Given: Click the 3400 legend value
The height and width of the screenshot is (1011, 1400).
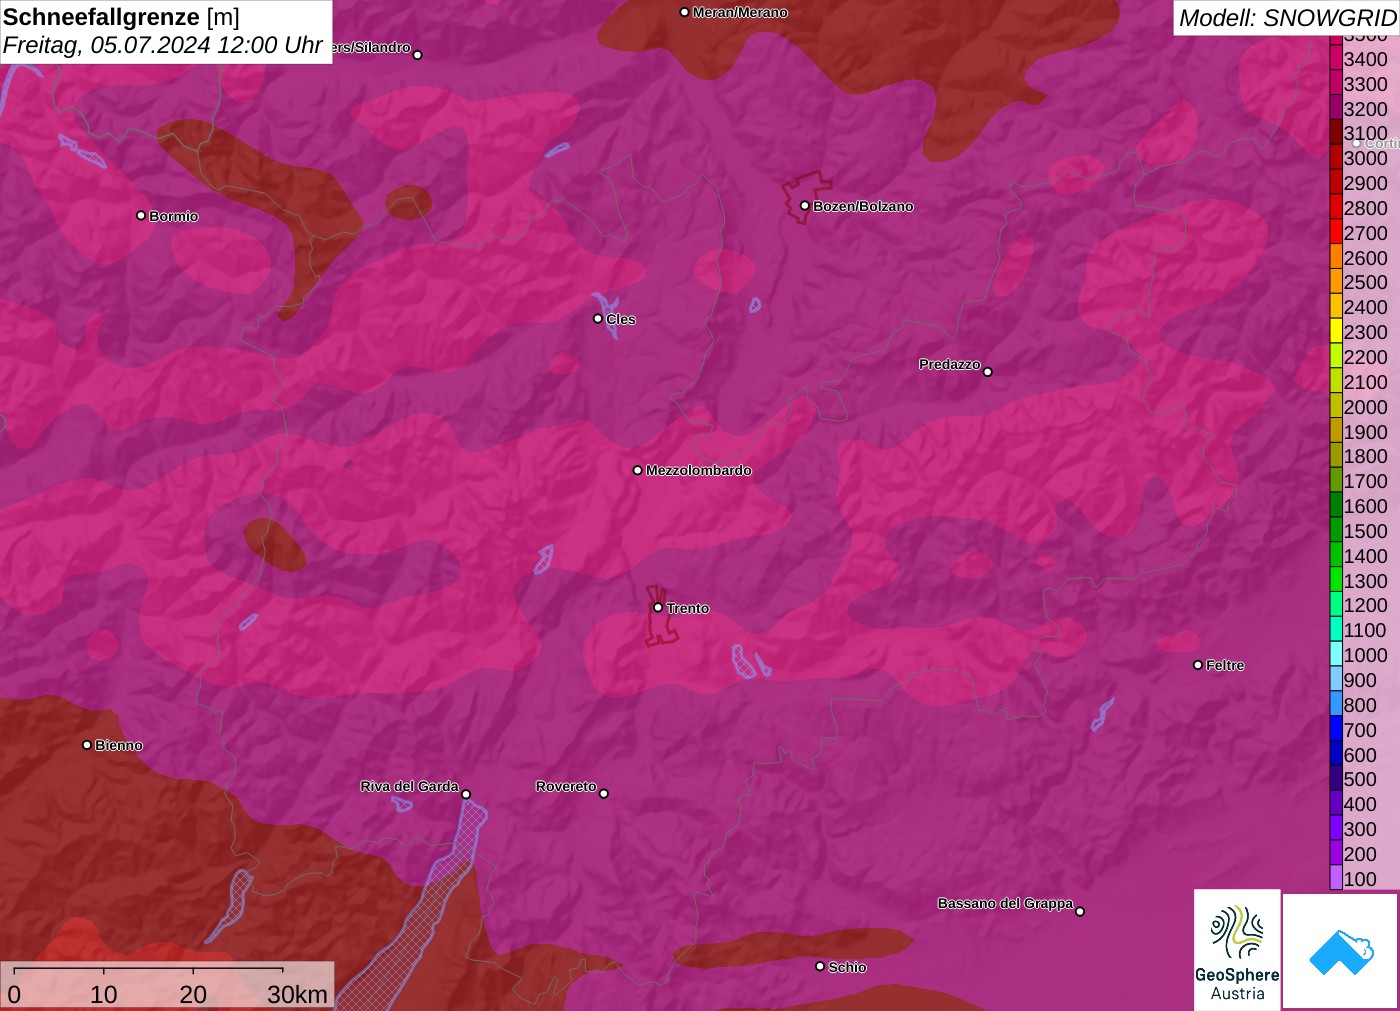Looking at the screenshot, I should tap(1365, 59).
